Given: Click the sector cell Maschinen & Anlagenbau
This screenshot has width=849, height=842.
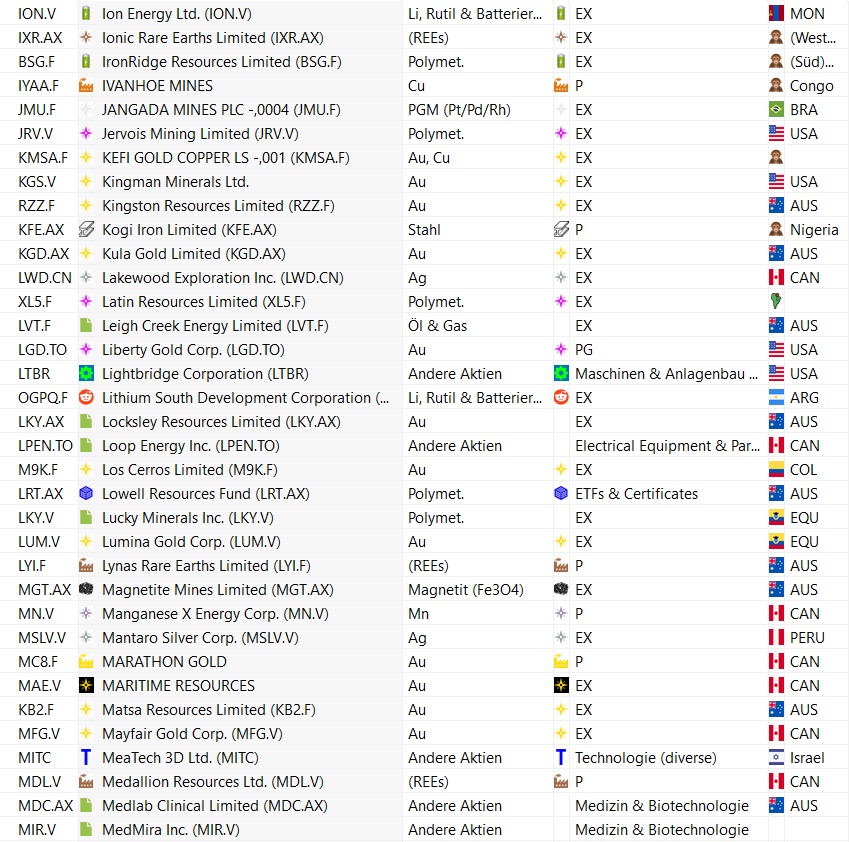Looking at the screenshot, I should 666,374.
